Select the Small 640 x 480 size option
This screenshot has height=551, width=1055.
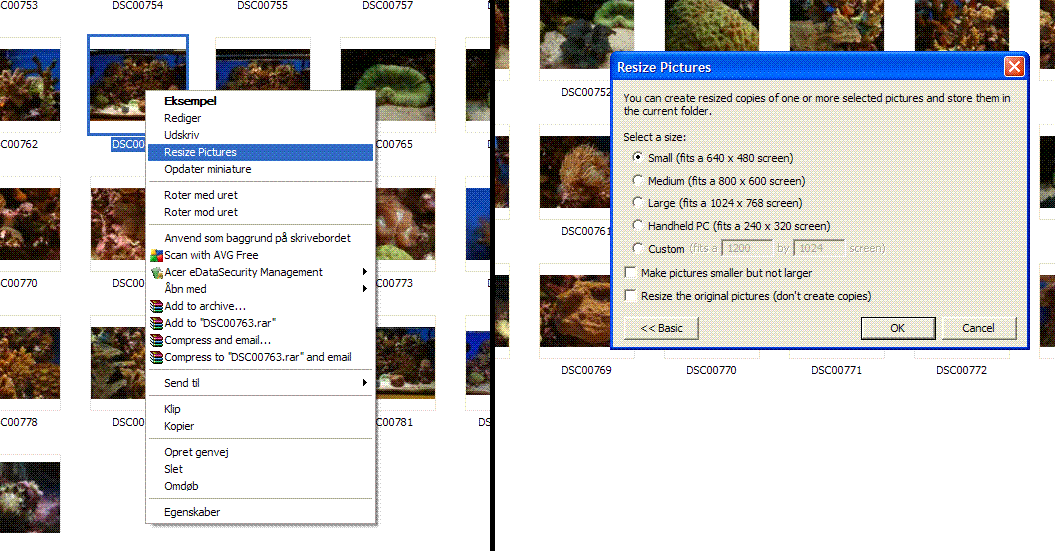(638, 158)
